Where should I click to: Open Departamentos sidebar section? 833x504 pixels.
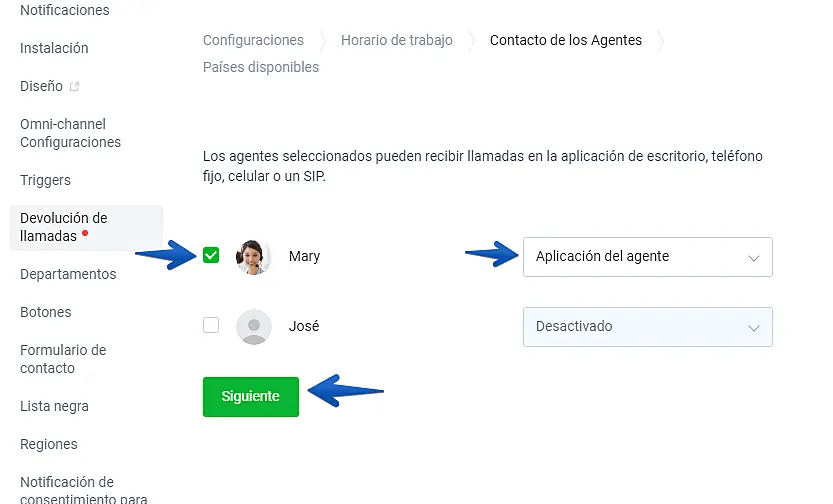coord(68,274)
